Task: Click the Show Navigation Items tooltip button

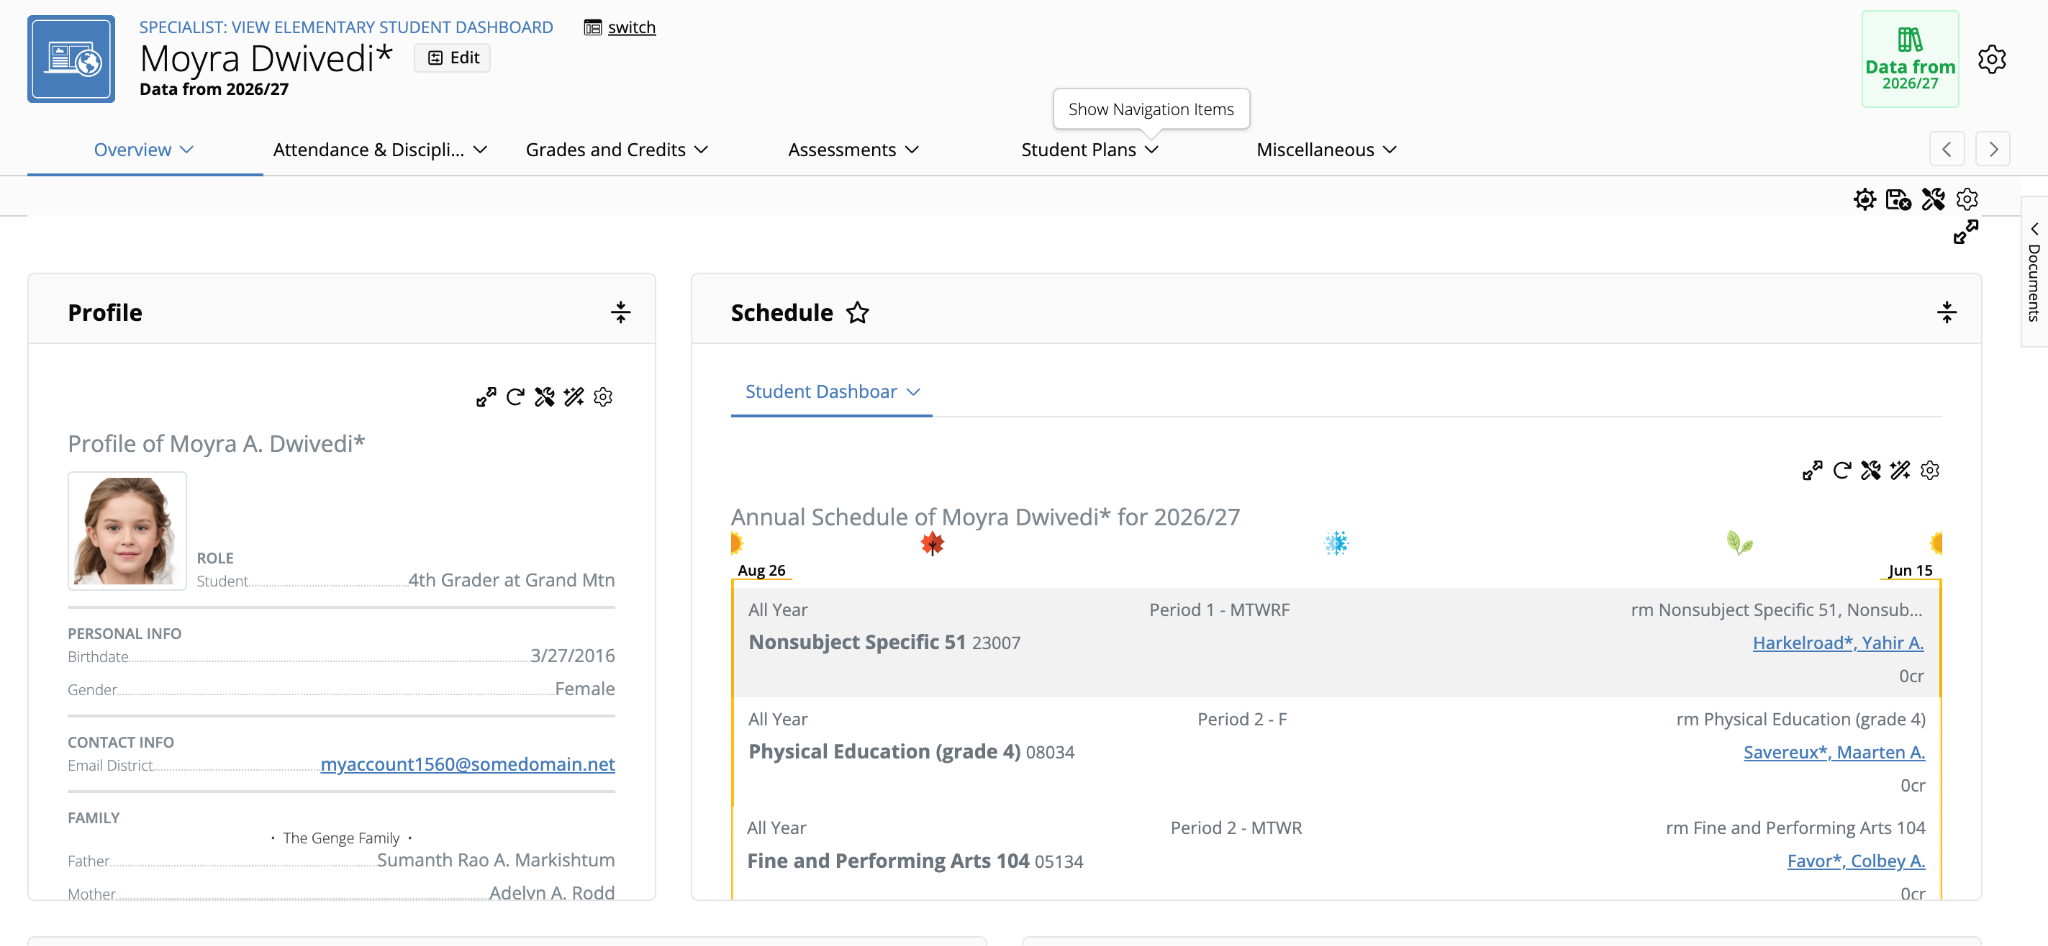Action: point(1151,109)
